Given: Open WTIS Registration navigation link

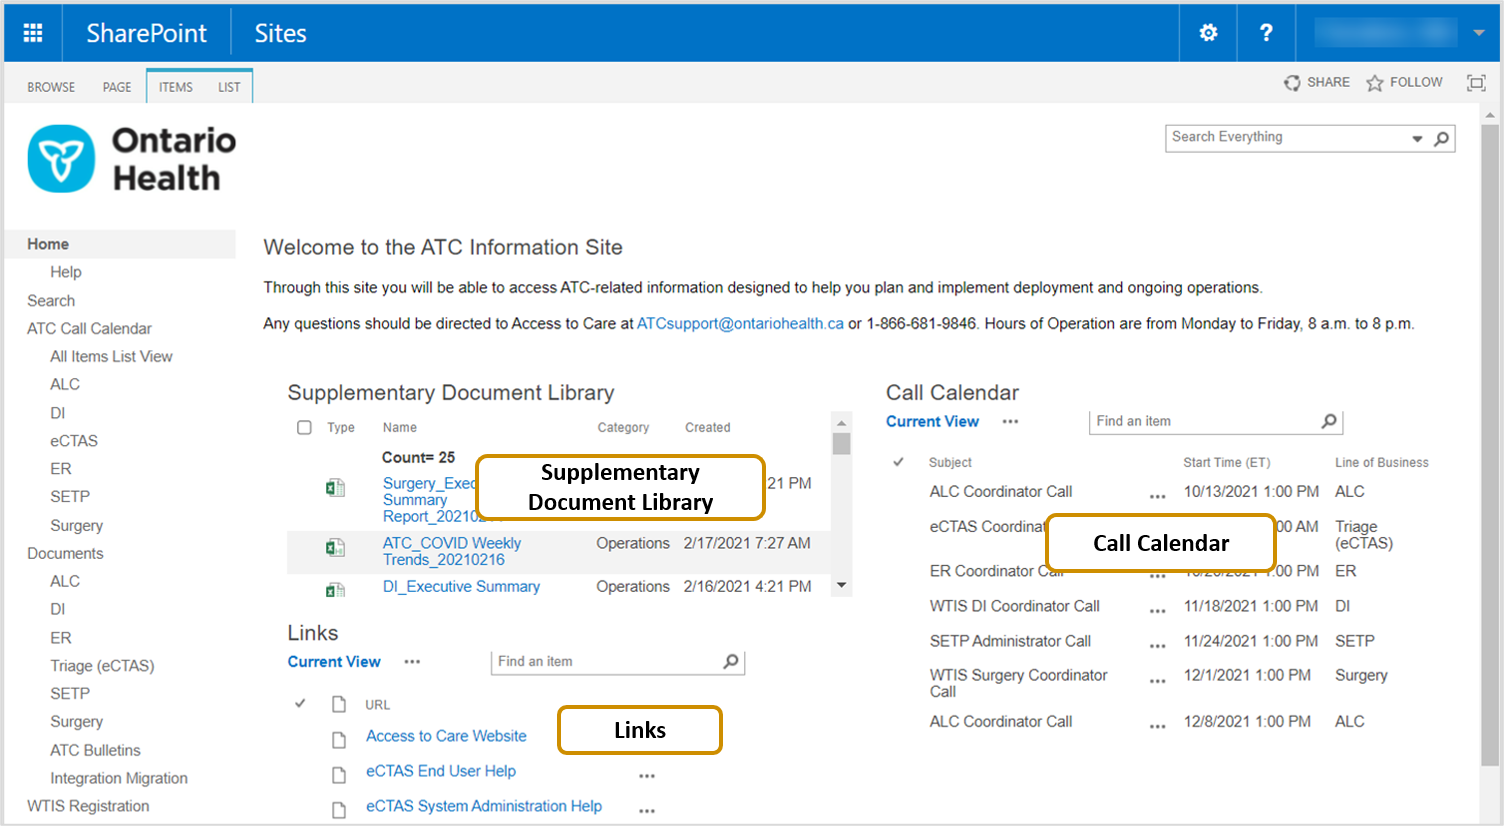Looking at the screenshot, I should click(x=88, y=806).
